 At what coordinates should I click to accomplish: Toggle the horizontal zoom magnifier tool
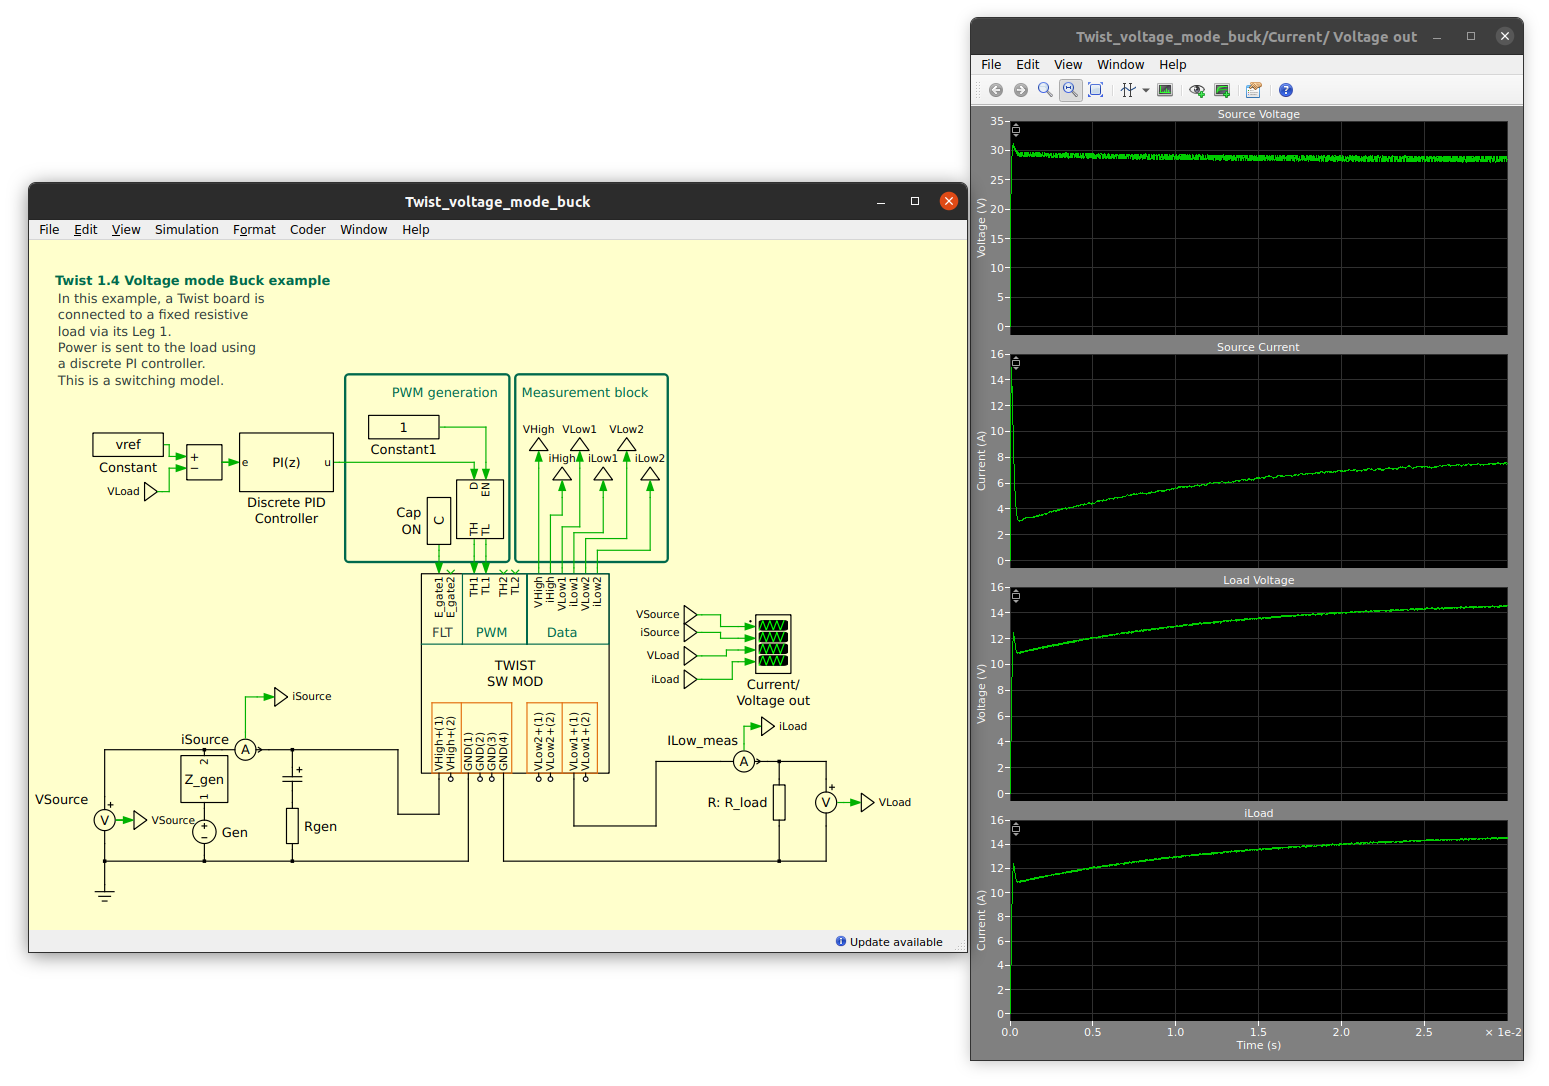[x=1070, y=90]
